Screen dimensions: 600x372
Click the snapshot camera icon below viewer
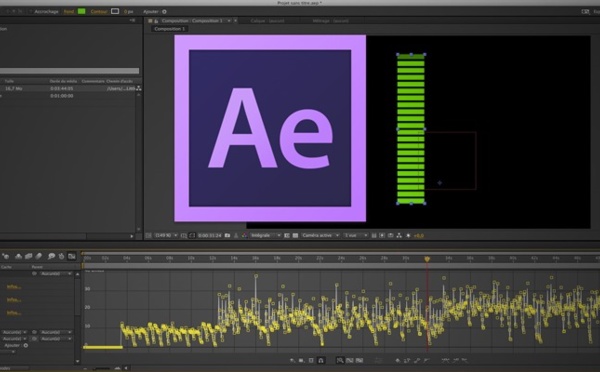(227, 235)
